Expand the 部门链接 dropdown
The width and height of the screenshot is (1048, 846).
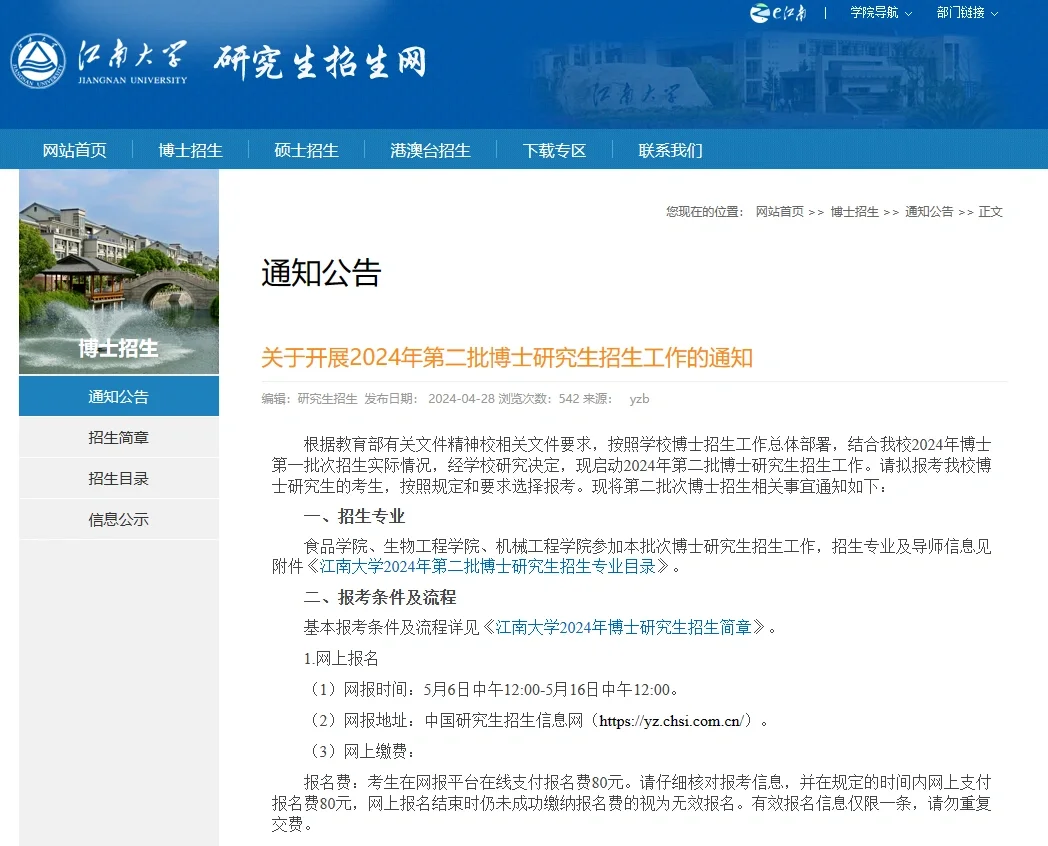(x=967, y=13)
